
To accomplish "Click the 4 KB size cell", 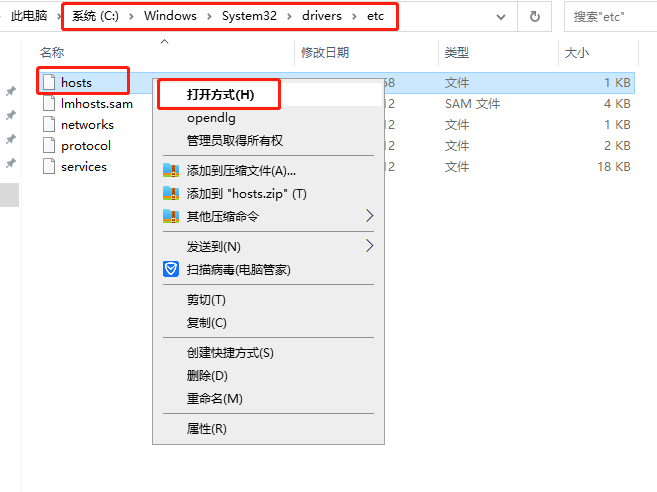I will [617, 104].
